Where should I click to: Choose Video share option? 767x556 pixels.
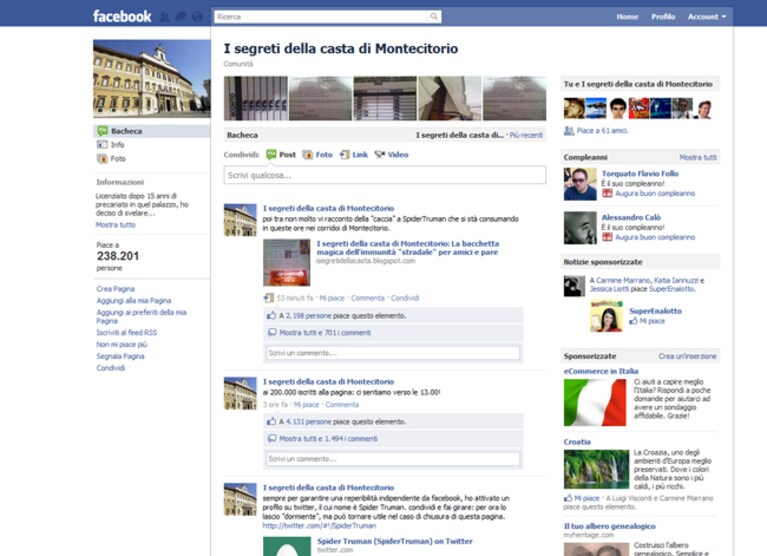[391, 155]
